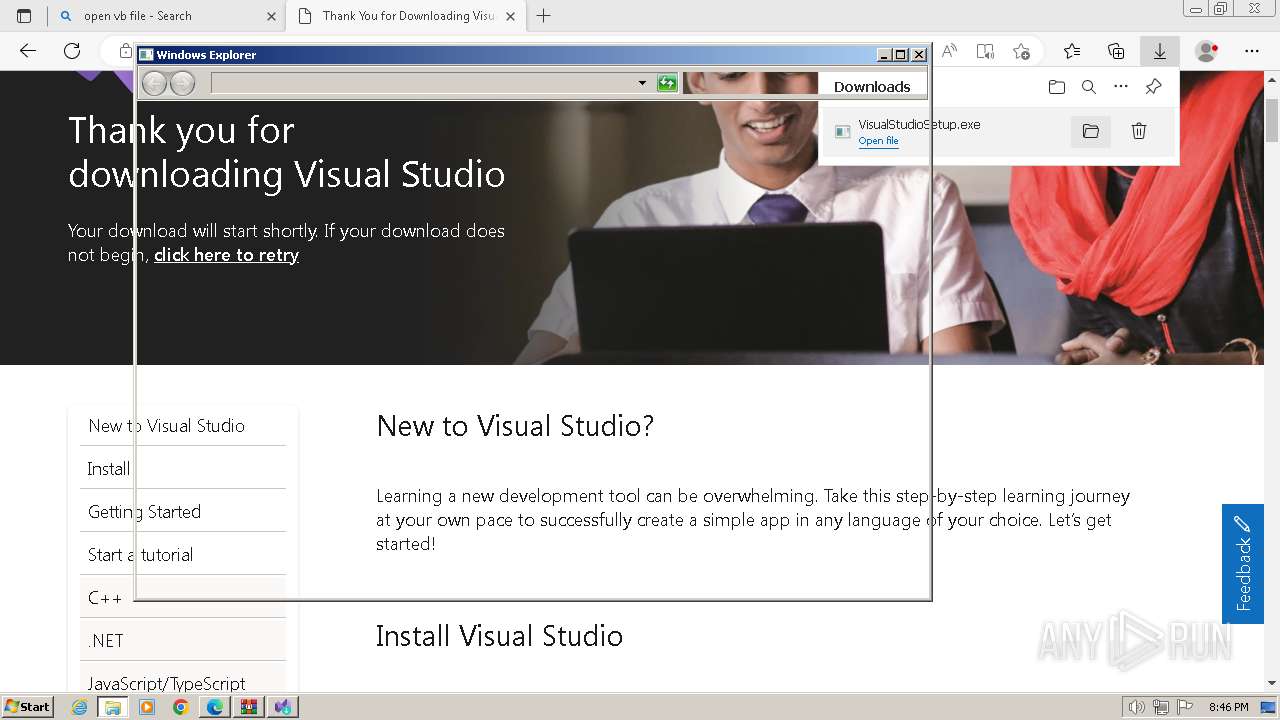This screenshot has width=1280, height=720.
Task: Click 'click here to retry' download link
Action: coord(226,255)
